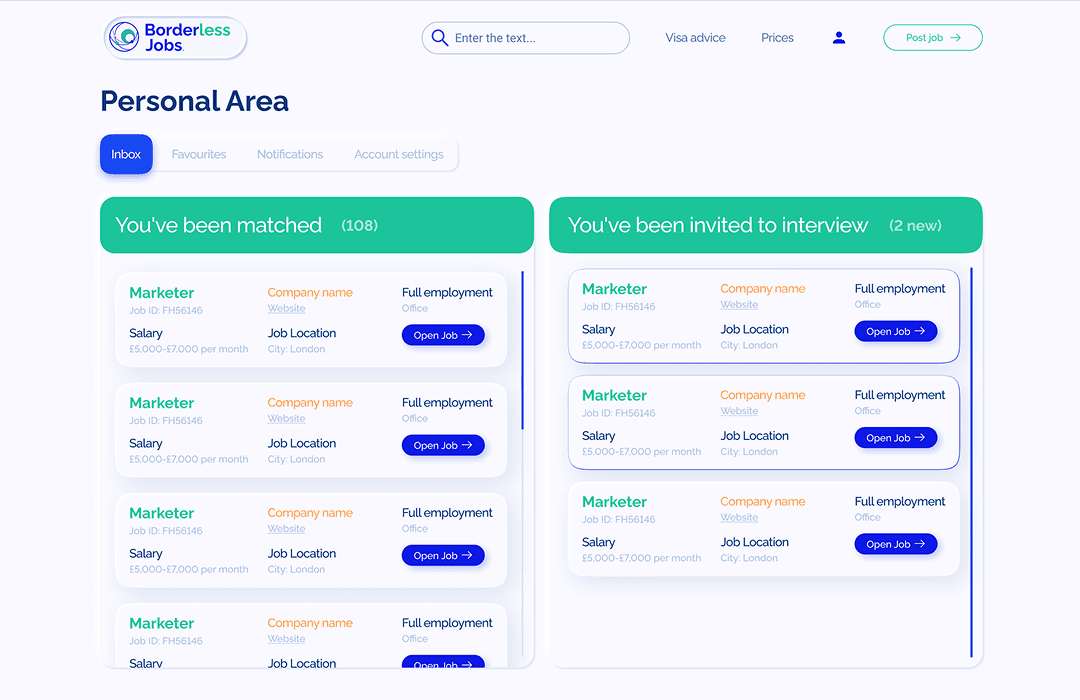
Task: Open Job on second interview invitation card
Action: click(x=896, y=437)
